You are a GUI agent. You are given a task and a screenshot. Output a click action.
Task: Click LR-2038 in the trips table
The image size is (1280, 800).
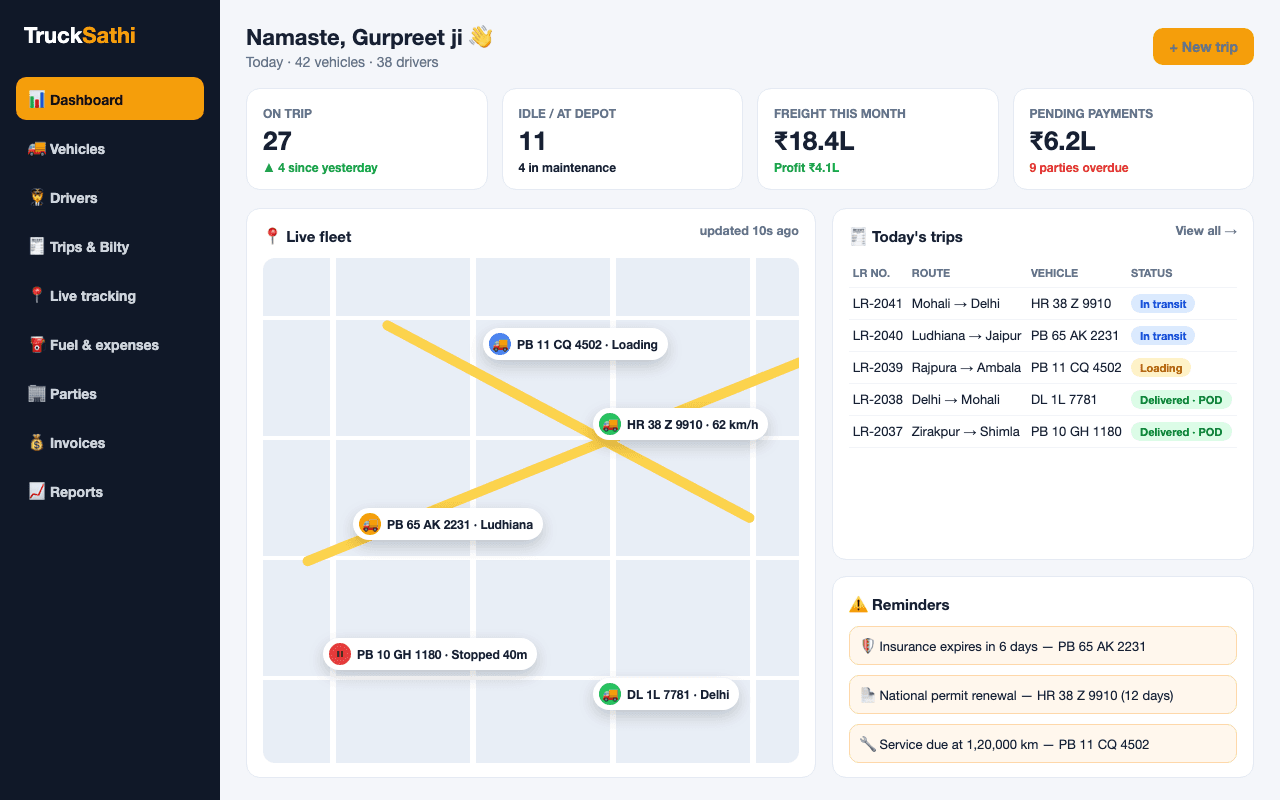point(878,400)
